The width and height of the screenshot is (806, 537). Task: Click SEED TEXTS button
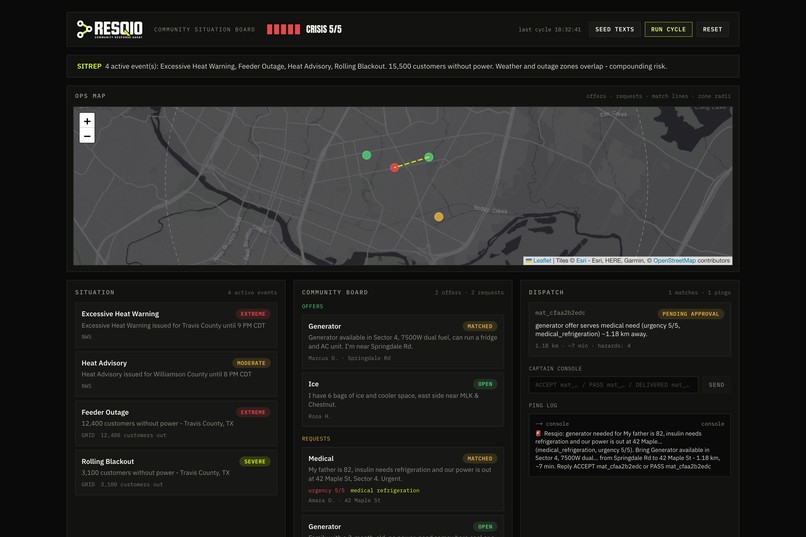click(x=614, y=29)
